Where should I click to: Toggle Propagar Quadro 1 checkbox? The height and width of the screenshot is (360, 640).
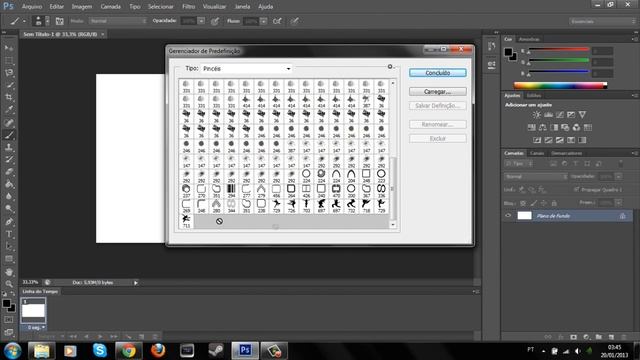(x=576, y=189)
